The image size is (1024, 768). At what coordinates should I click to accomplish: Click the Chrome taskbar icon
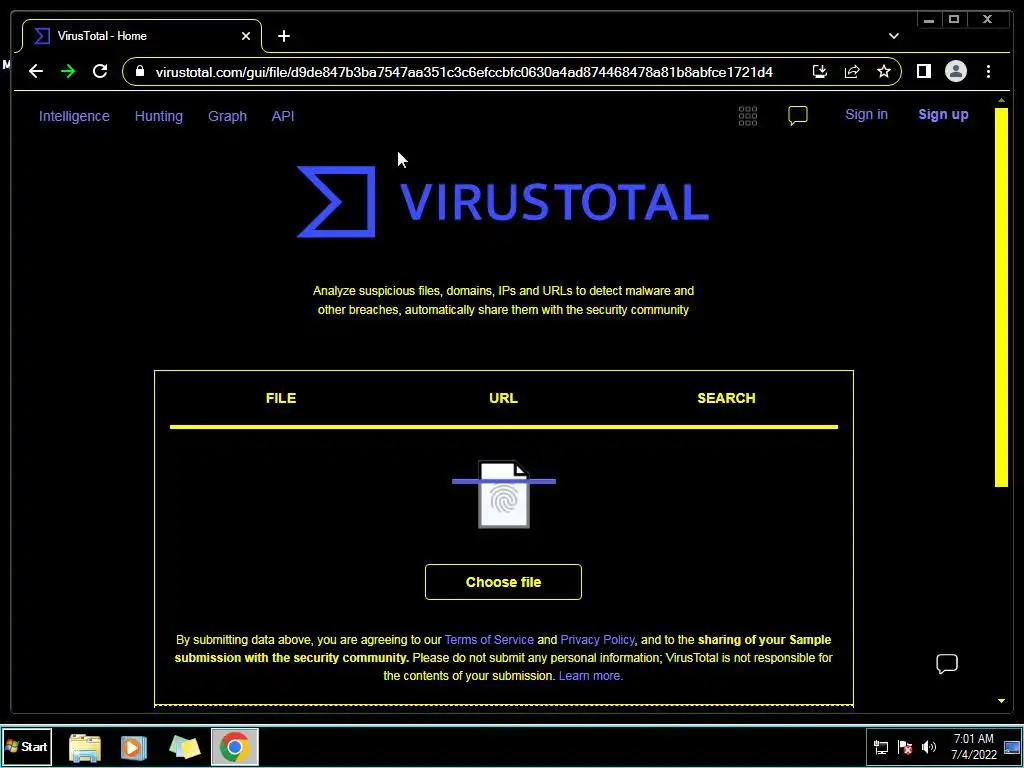[234, 746]
